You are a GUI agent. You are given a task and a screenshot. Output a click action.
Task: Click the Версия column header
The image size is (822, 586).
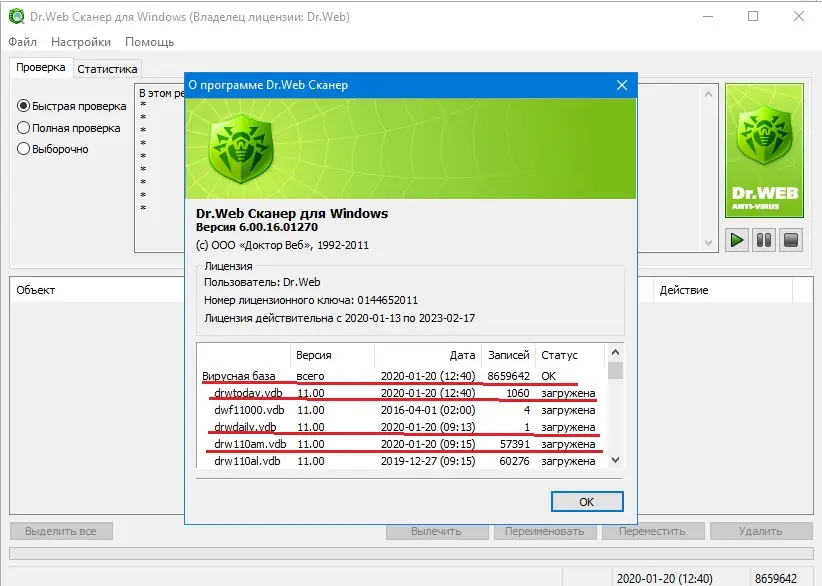pos(332,355)
